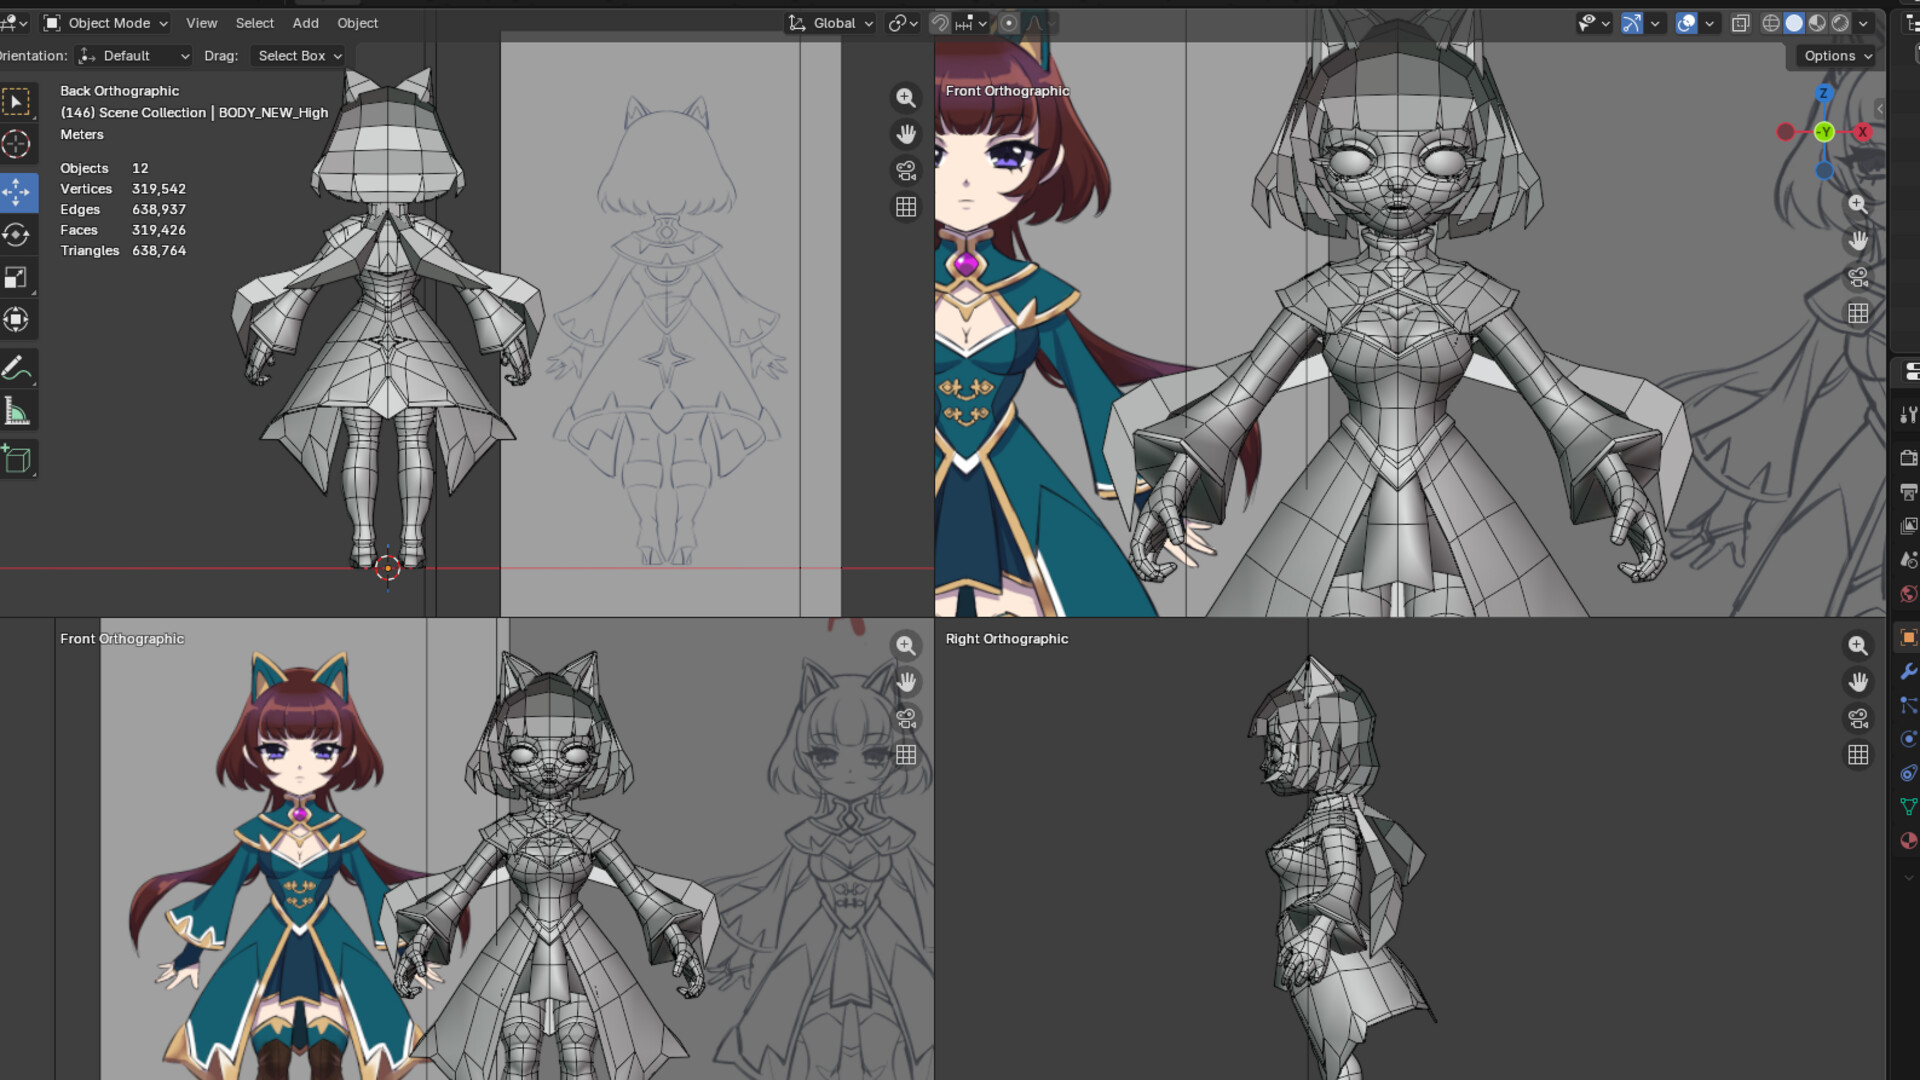Open the Render properties tab
The height and width of the screenshot is (1080, 1920).
1908,458
